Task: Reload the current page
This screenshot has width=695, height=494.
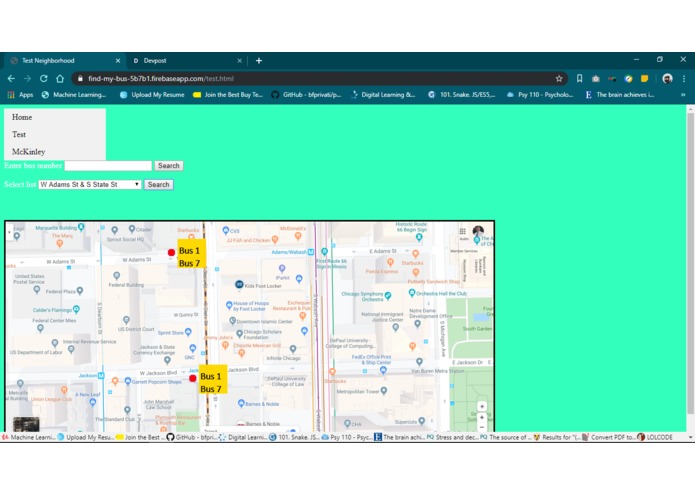Action: tap(43, 78)
